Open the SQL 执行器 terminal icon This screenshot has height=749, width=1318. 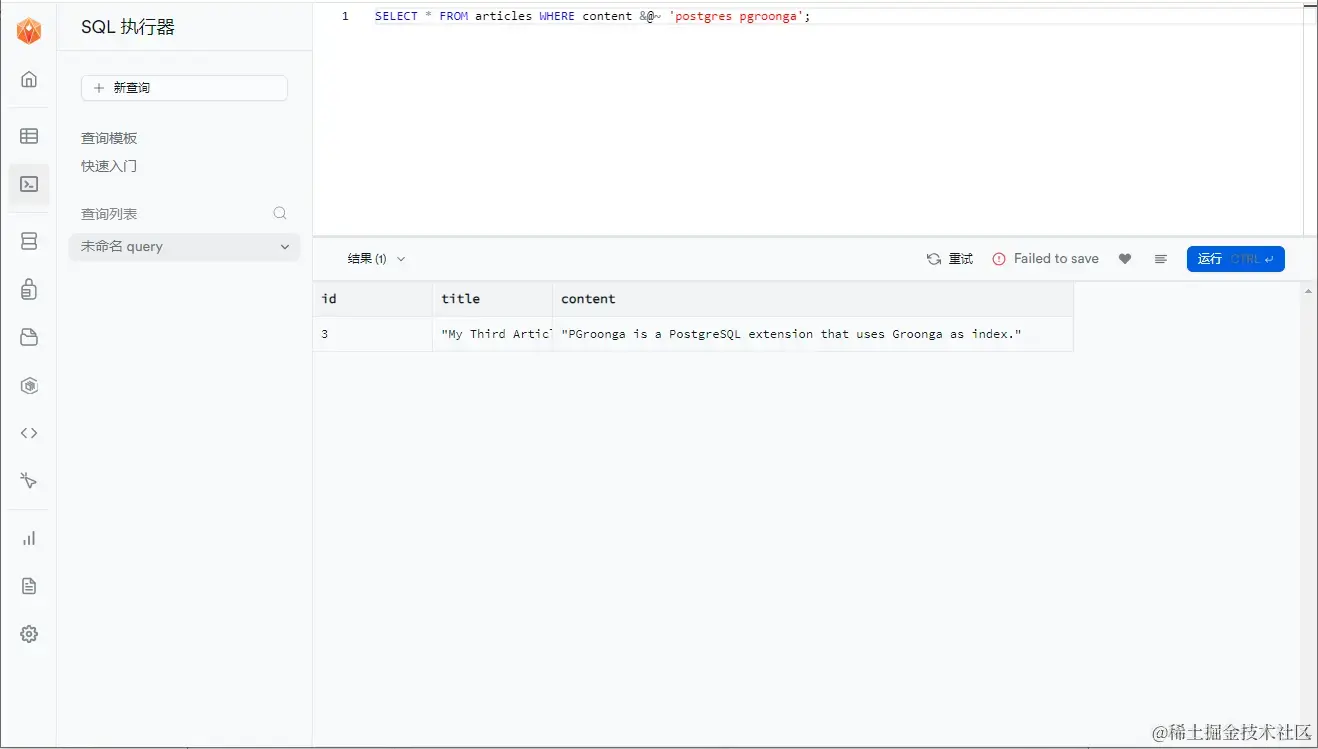point(28,185)
